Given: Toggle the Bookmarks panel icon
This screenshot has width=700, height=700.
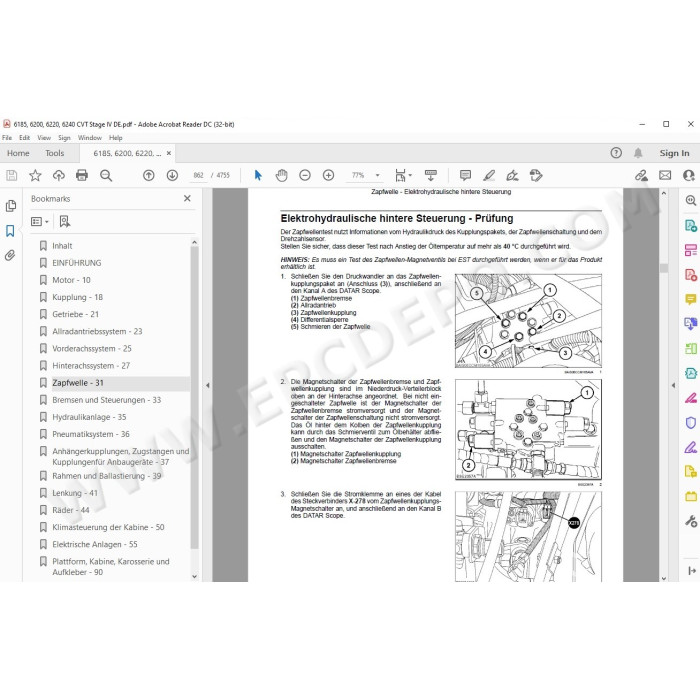Looking at the screenshot, I should pyautogui.click(x=10, y=231).
